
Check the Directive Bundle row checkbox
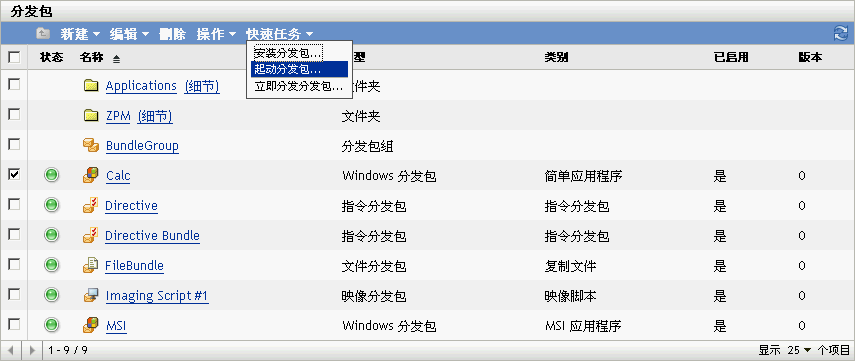[x=14, y=234]
